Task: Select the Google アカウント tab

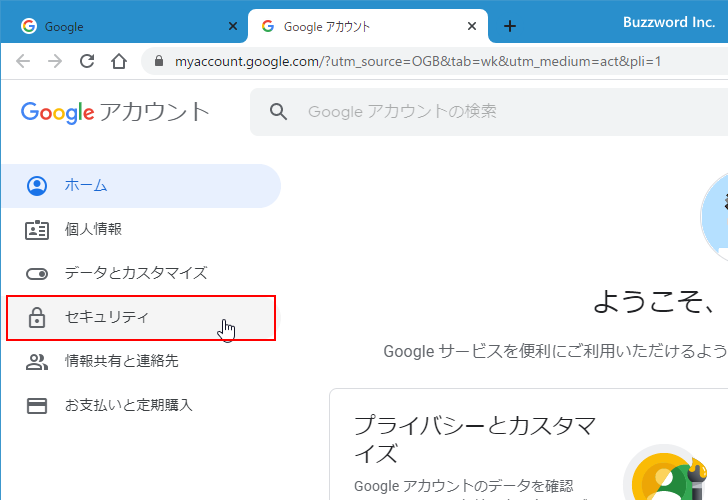Action: tap(368, 26)
